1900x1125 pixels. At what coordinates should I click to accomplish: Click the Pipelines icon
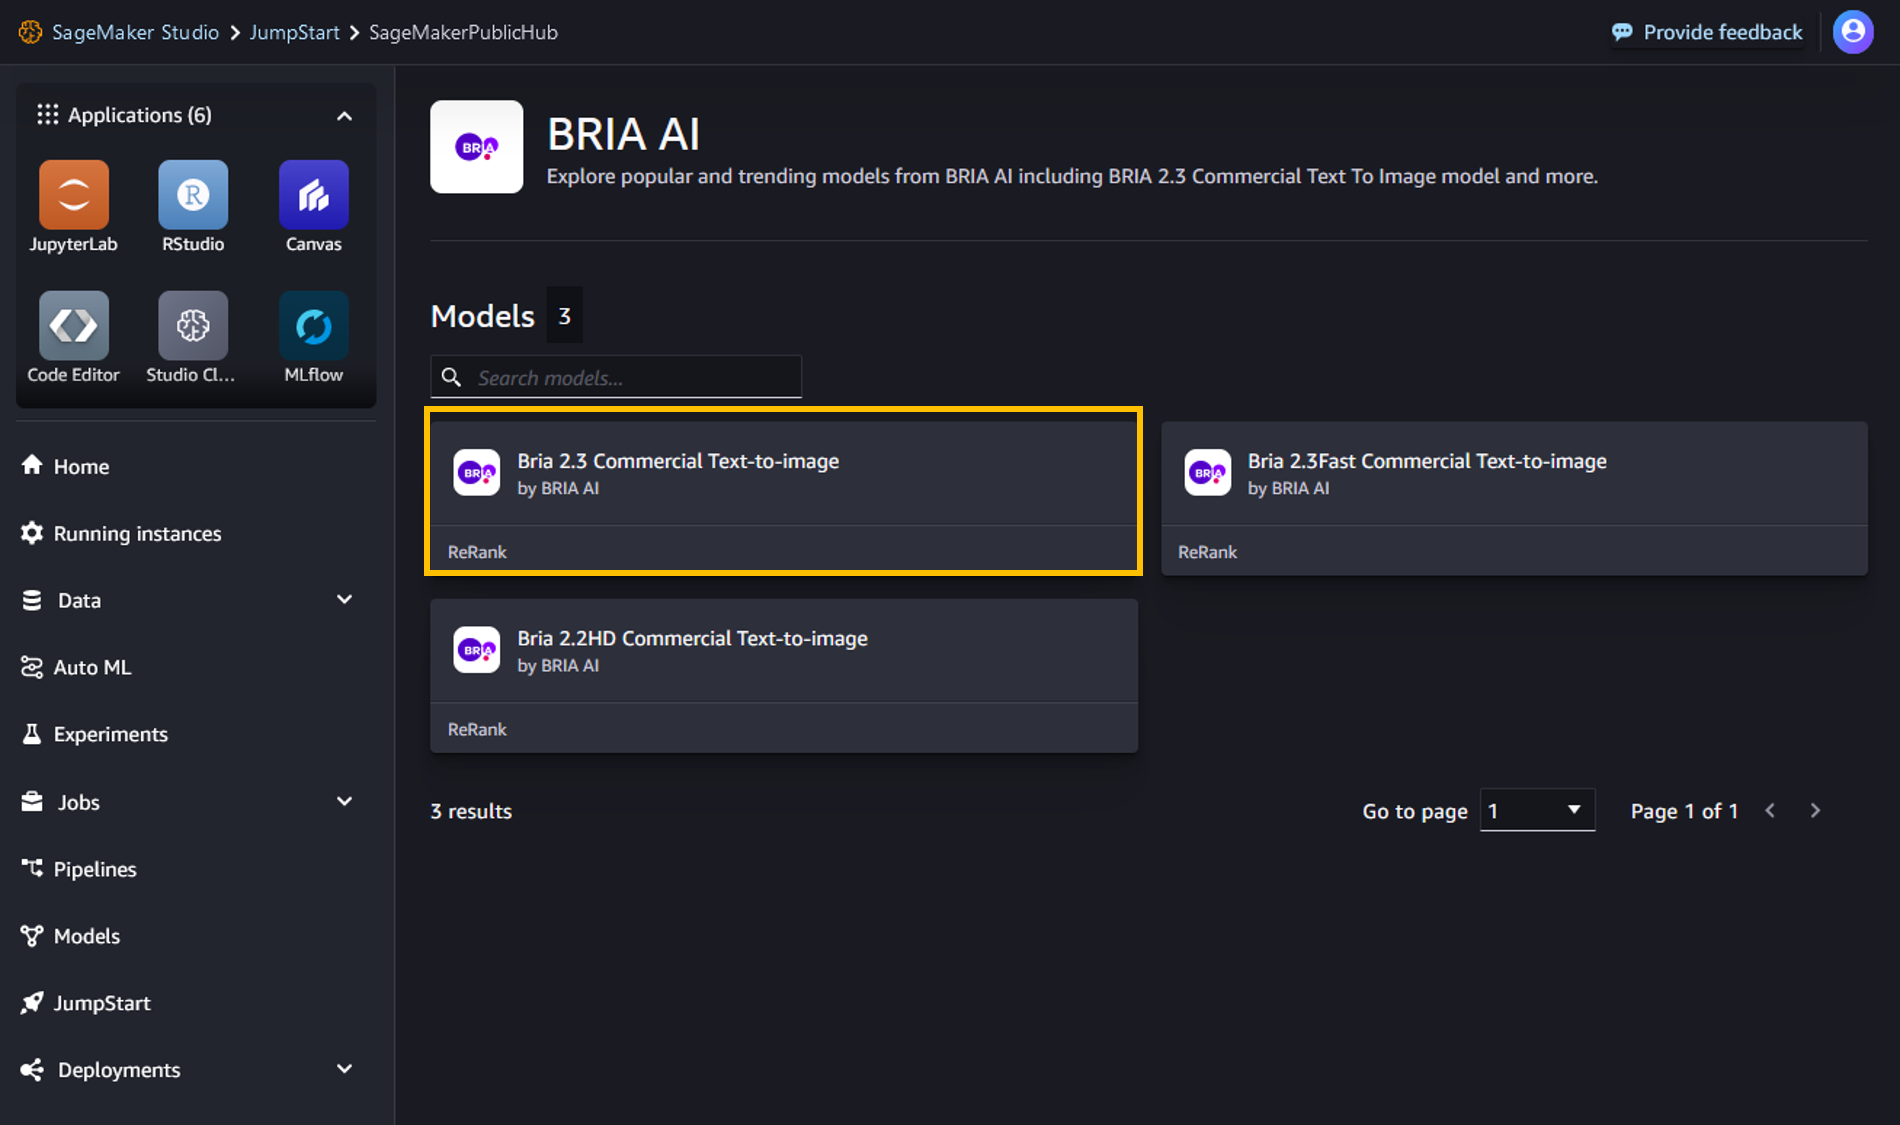click(32, 868)
